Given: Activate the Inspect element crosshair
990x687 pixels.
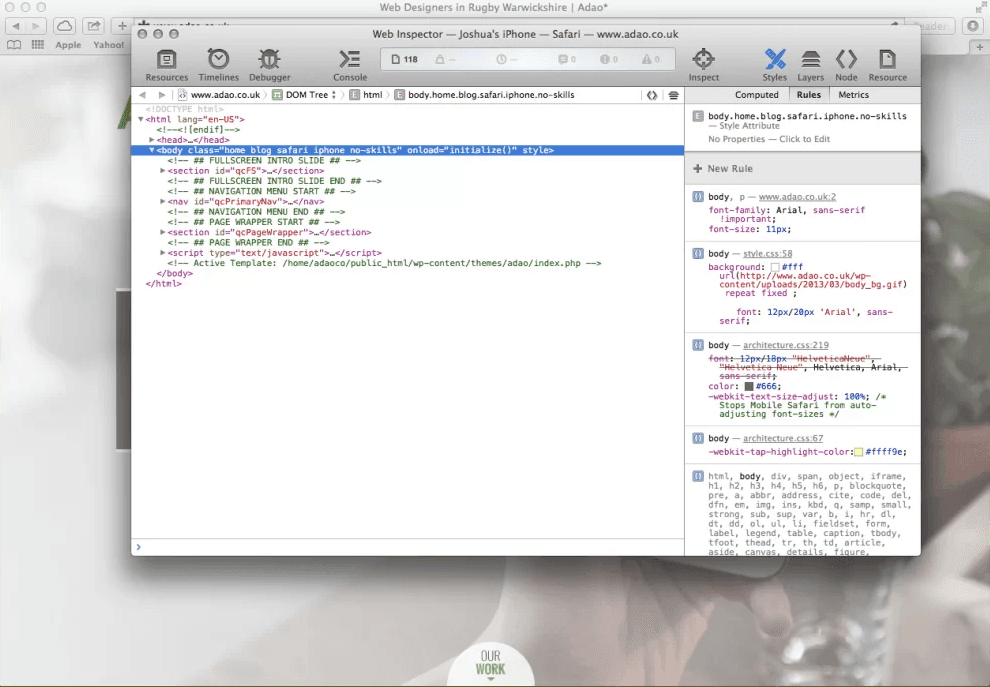Looking at the screenshot, I should (703, 60).
